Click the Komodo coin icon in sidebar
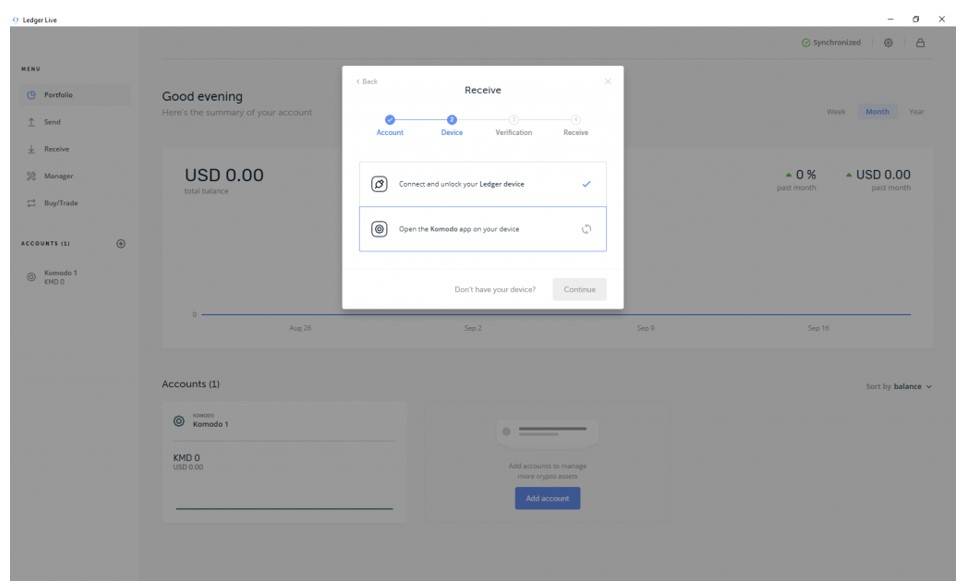 click(31, 277)
